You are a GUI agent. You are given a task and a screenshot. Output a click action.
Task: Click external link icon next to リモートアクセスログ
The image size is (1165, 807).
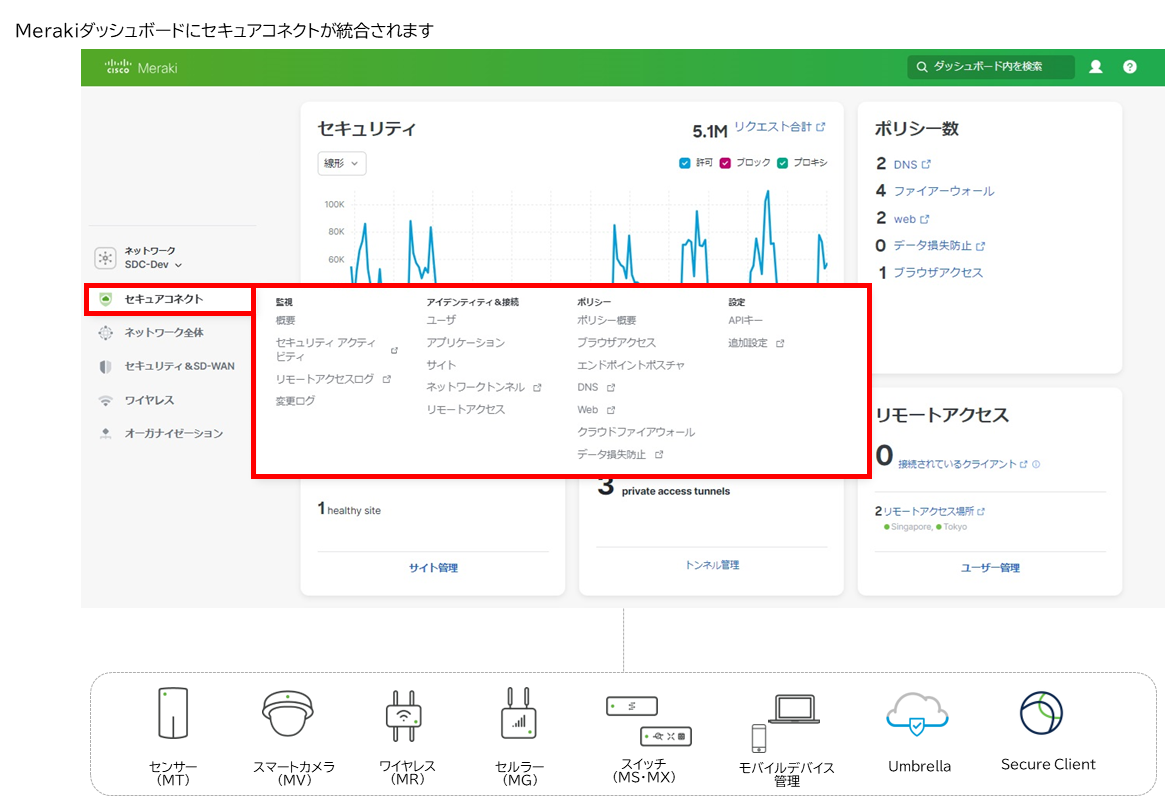(386, 379)
